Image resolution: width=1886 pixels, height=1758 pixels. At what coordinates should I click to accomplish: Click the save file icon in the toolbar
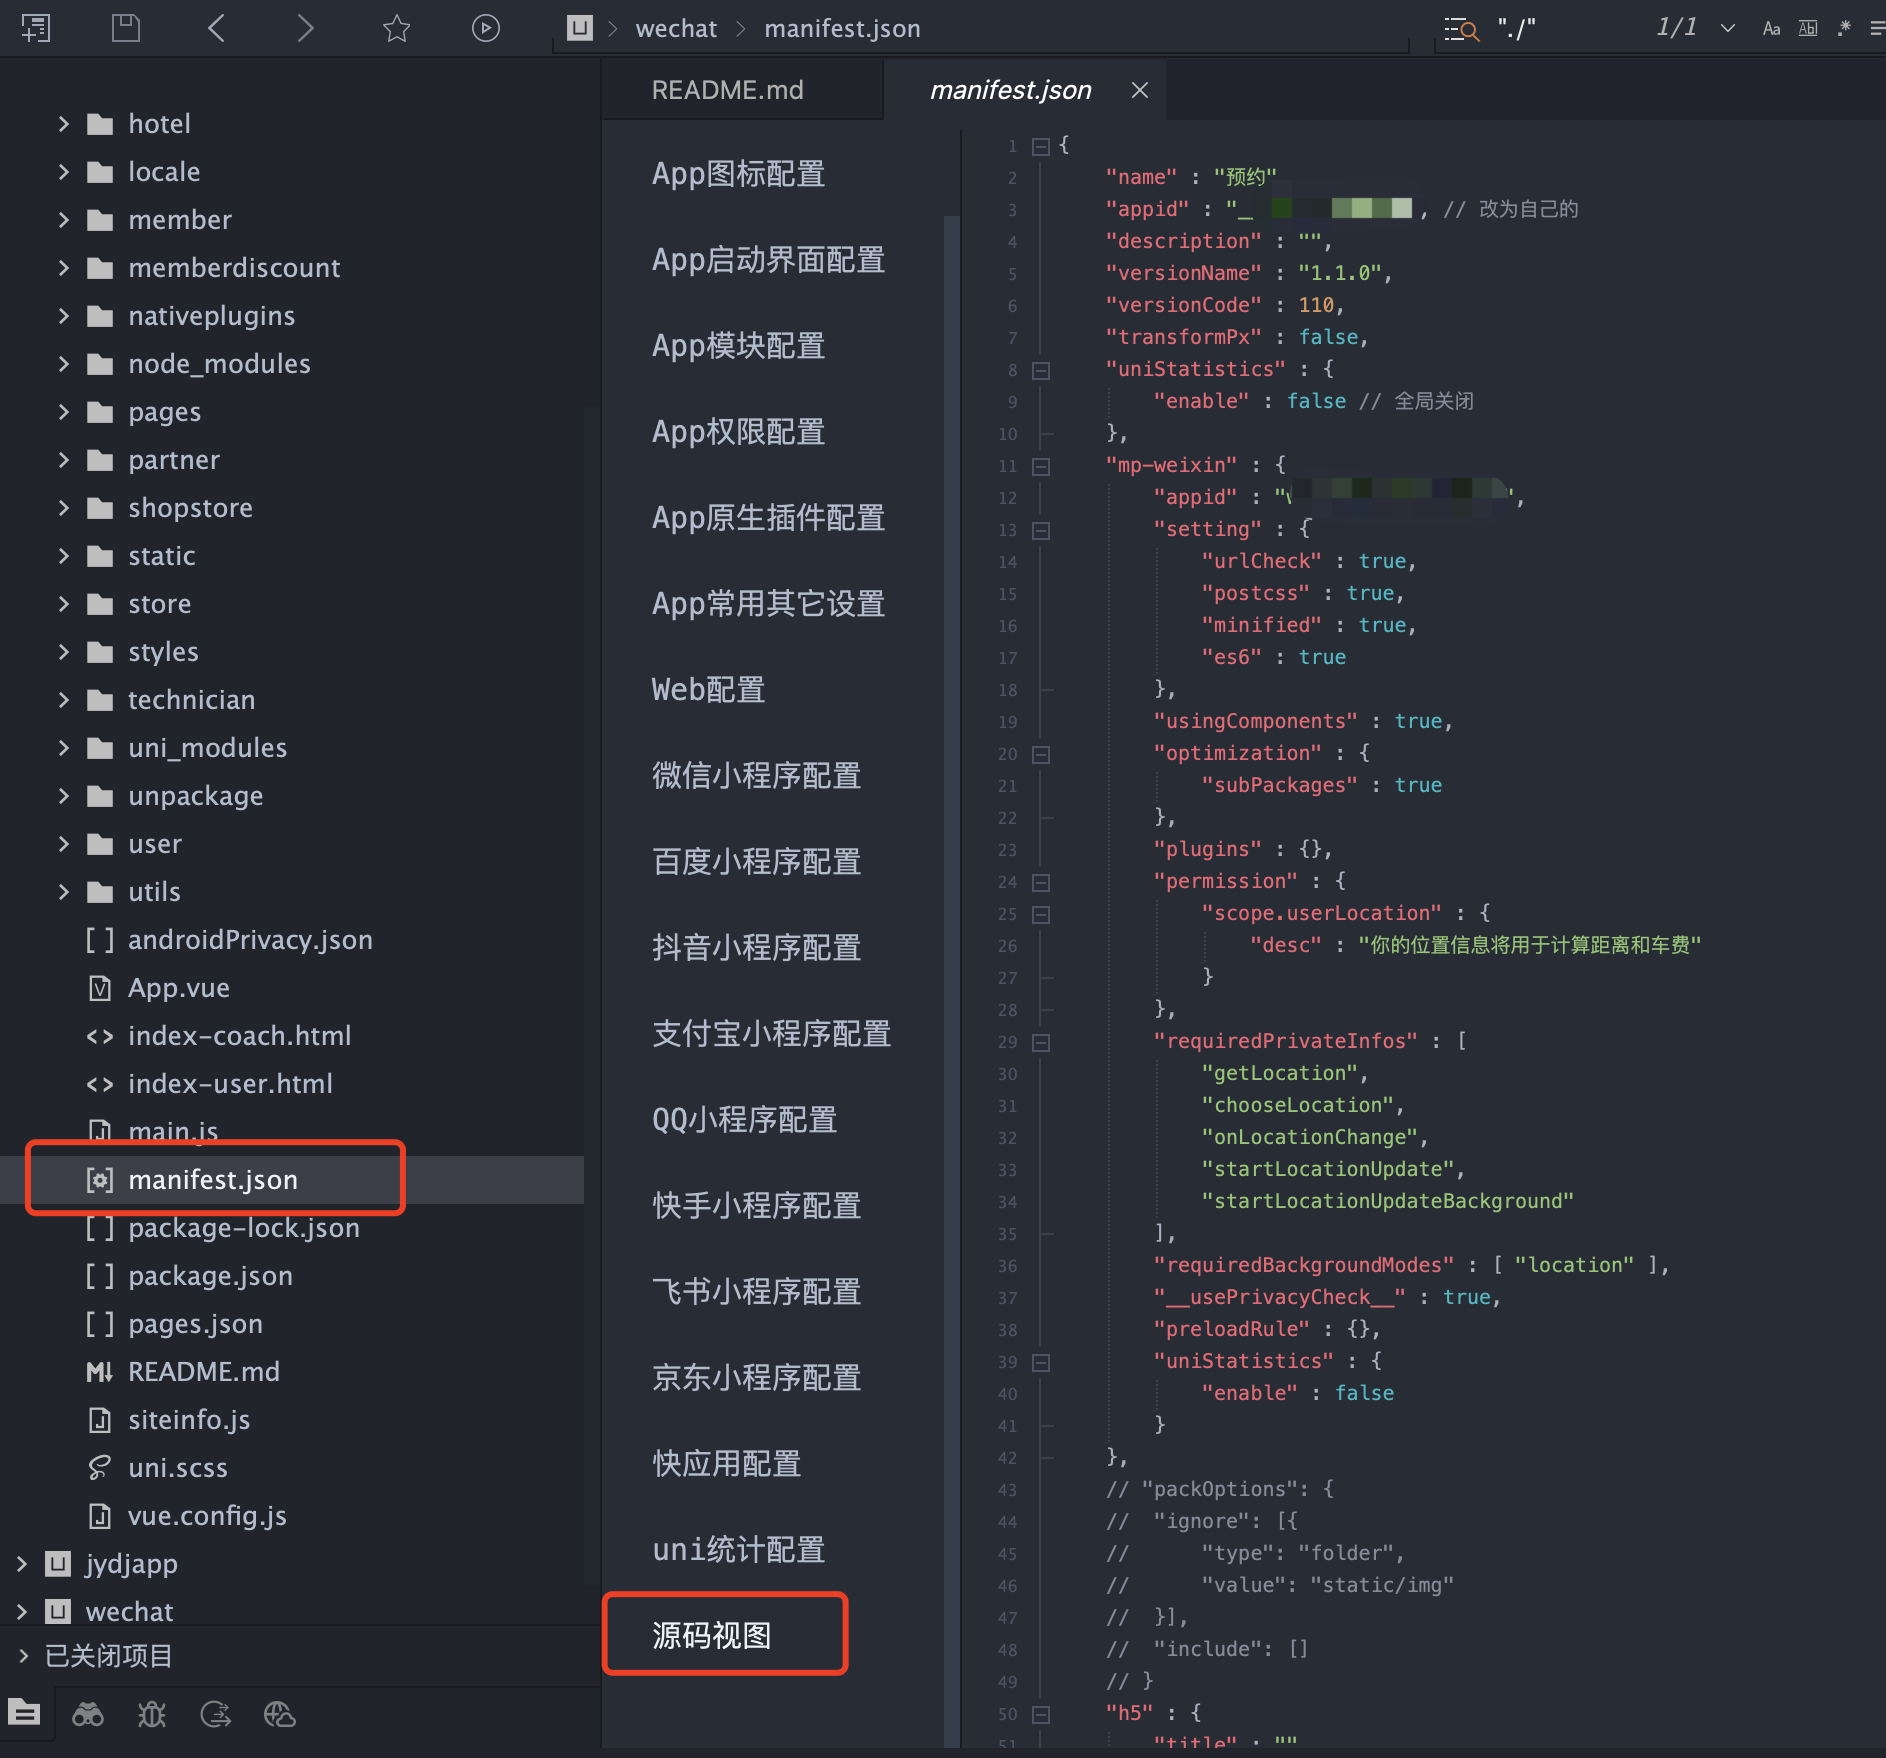(x=126, y=28)
